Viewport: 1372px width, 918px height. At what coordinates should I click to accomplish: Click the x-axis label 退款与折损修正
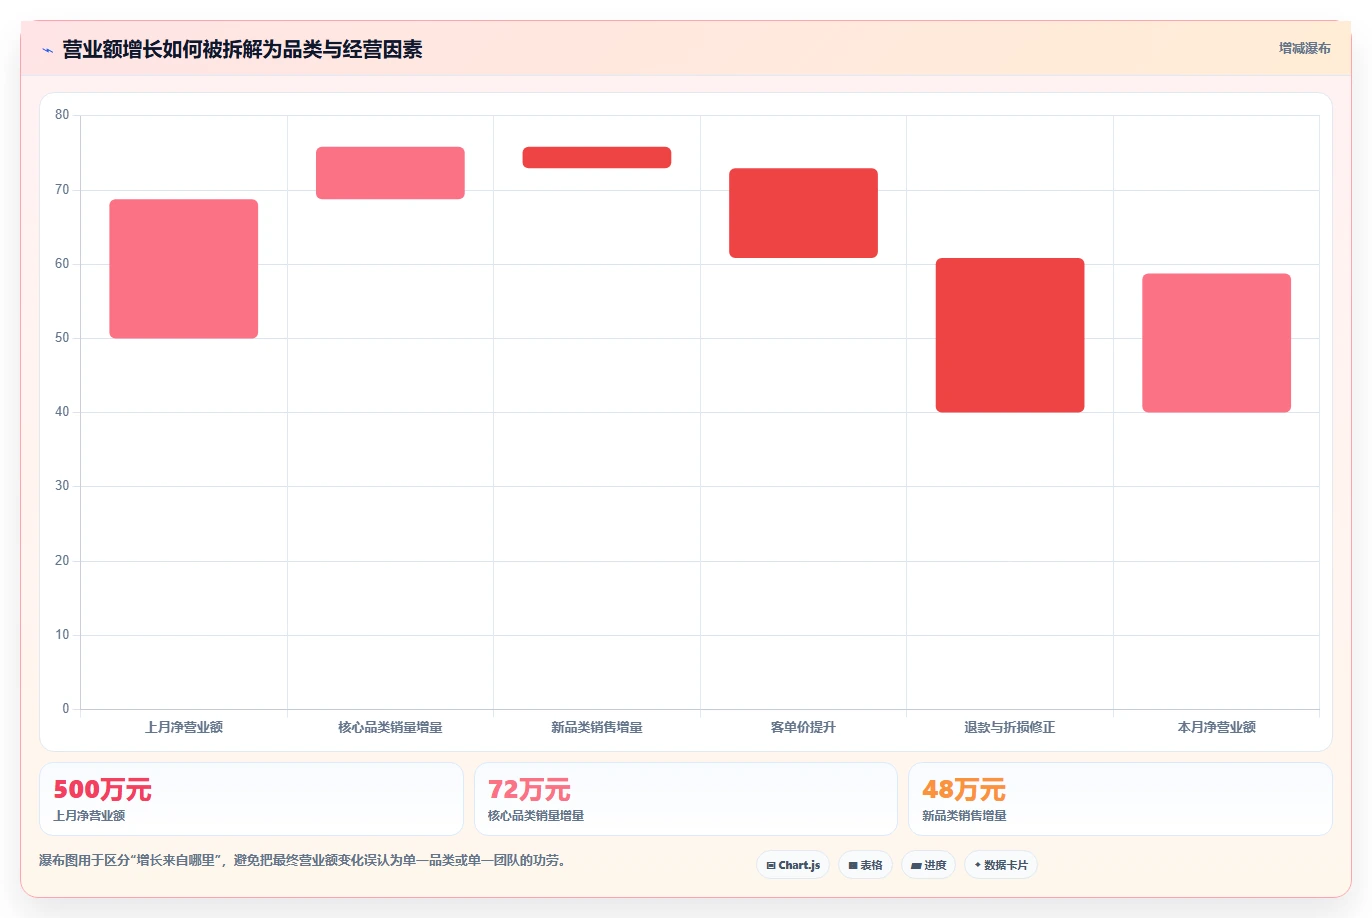pyautogui.click(x=1010, y=727)
